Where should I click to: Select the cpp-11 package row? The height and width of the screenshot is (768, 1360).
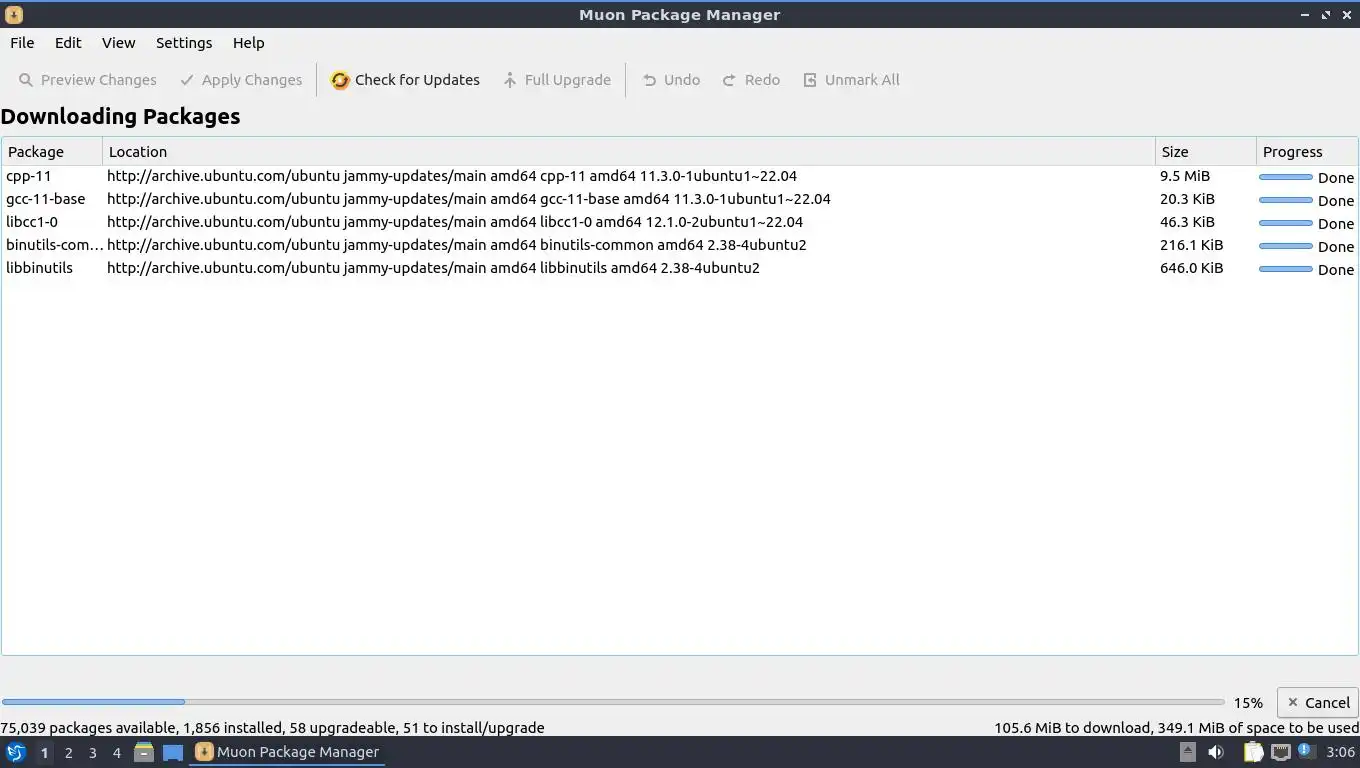680,176
